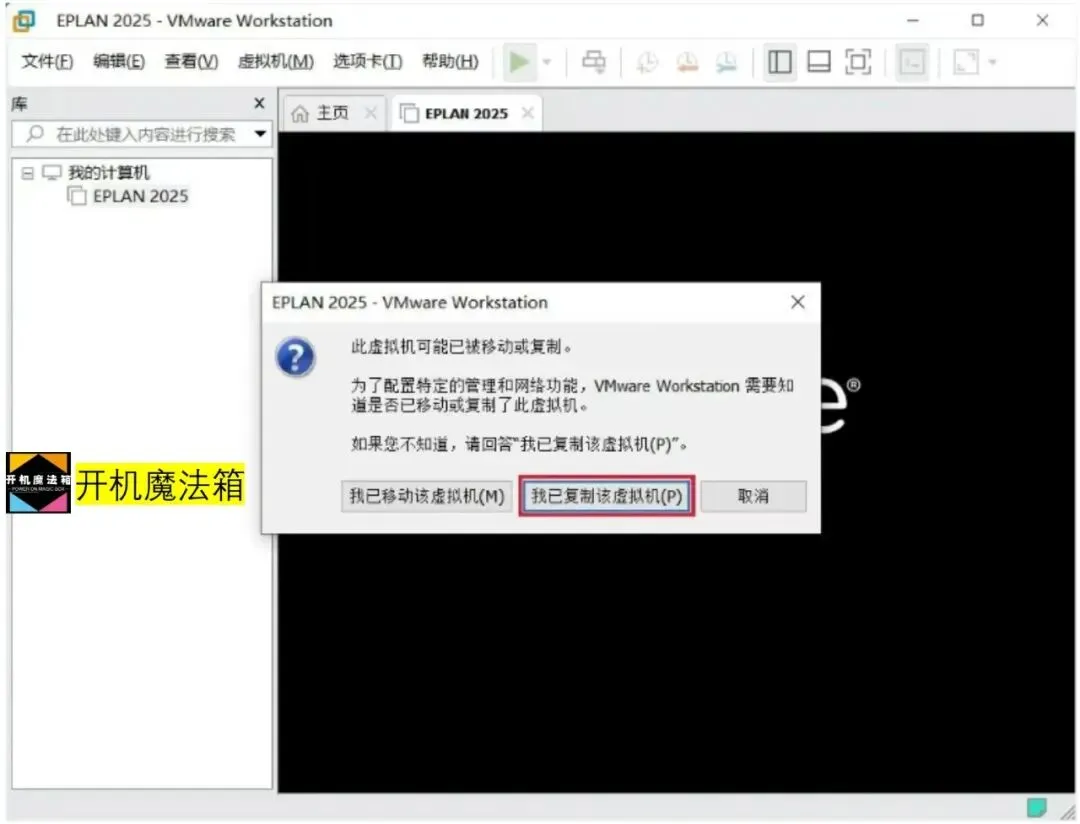Close the 主页 tab

pos(371,112)
